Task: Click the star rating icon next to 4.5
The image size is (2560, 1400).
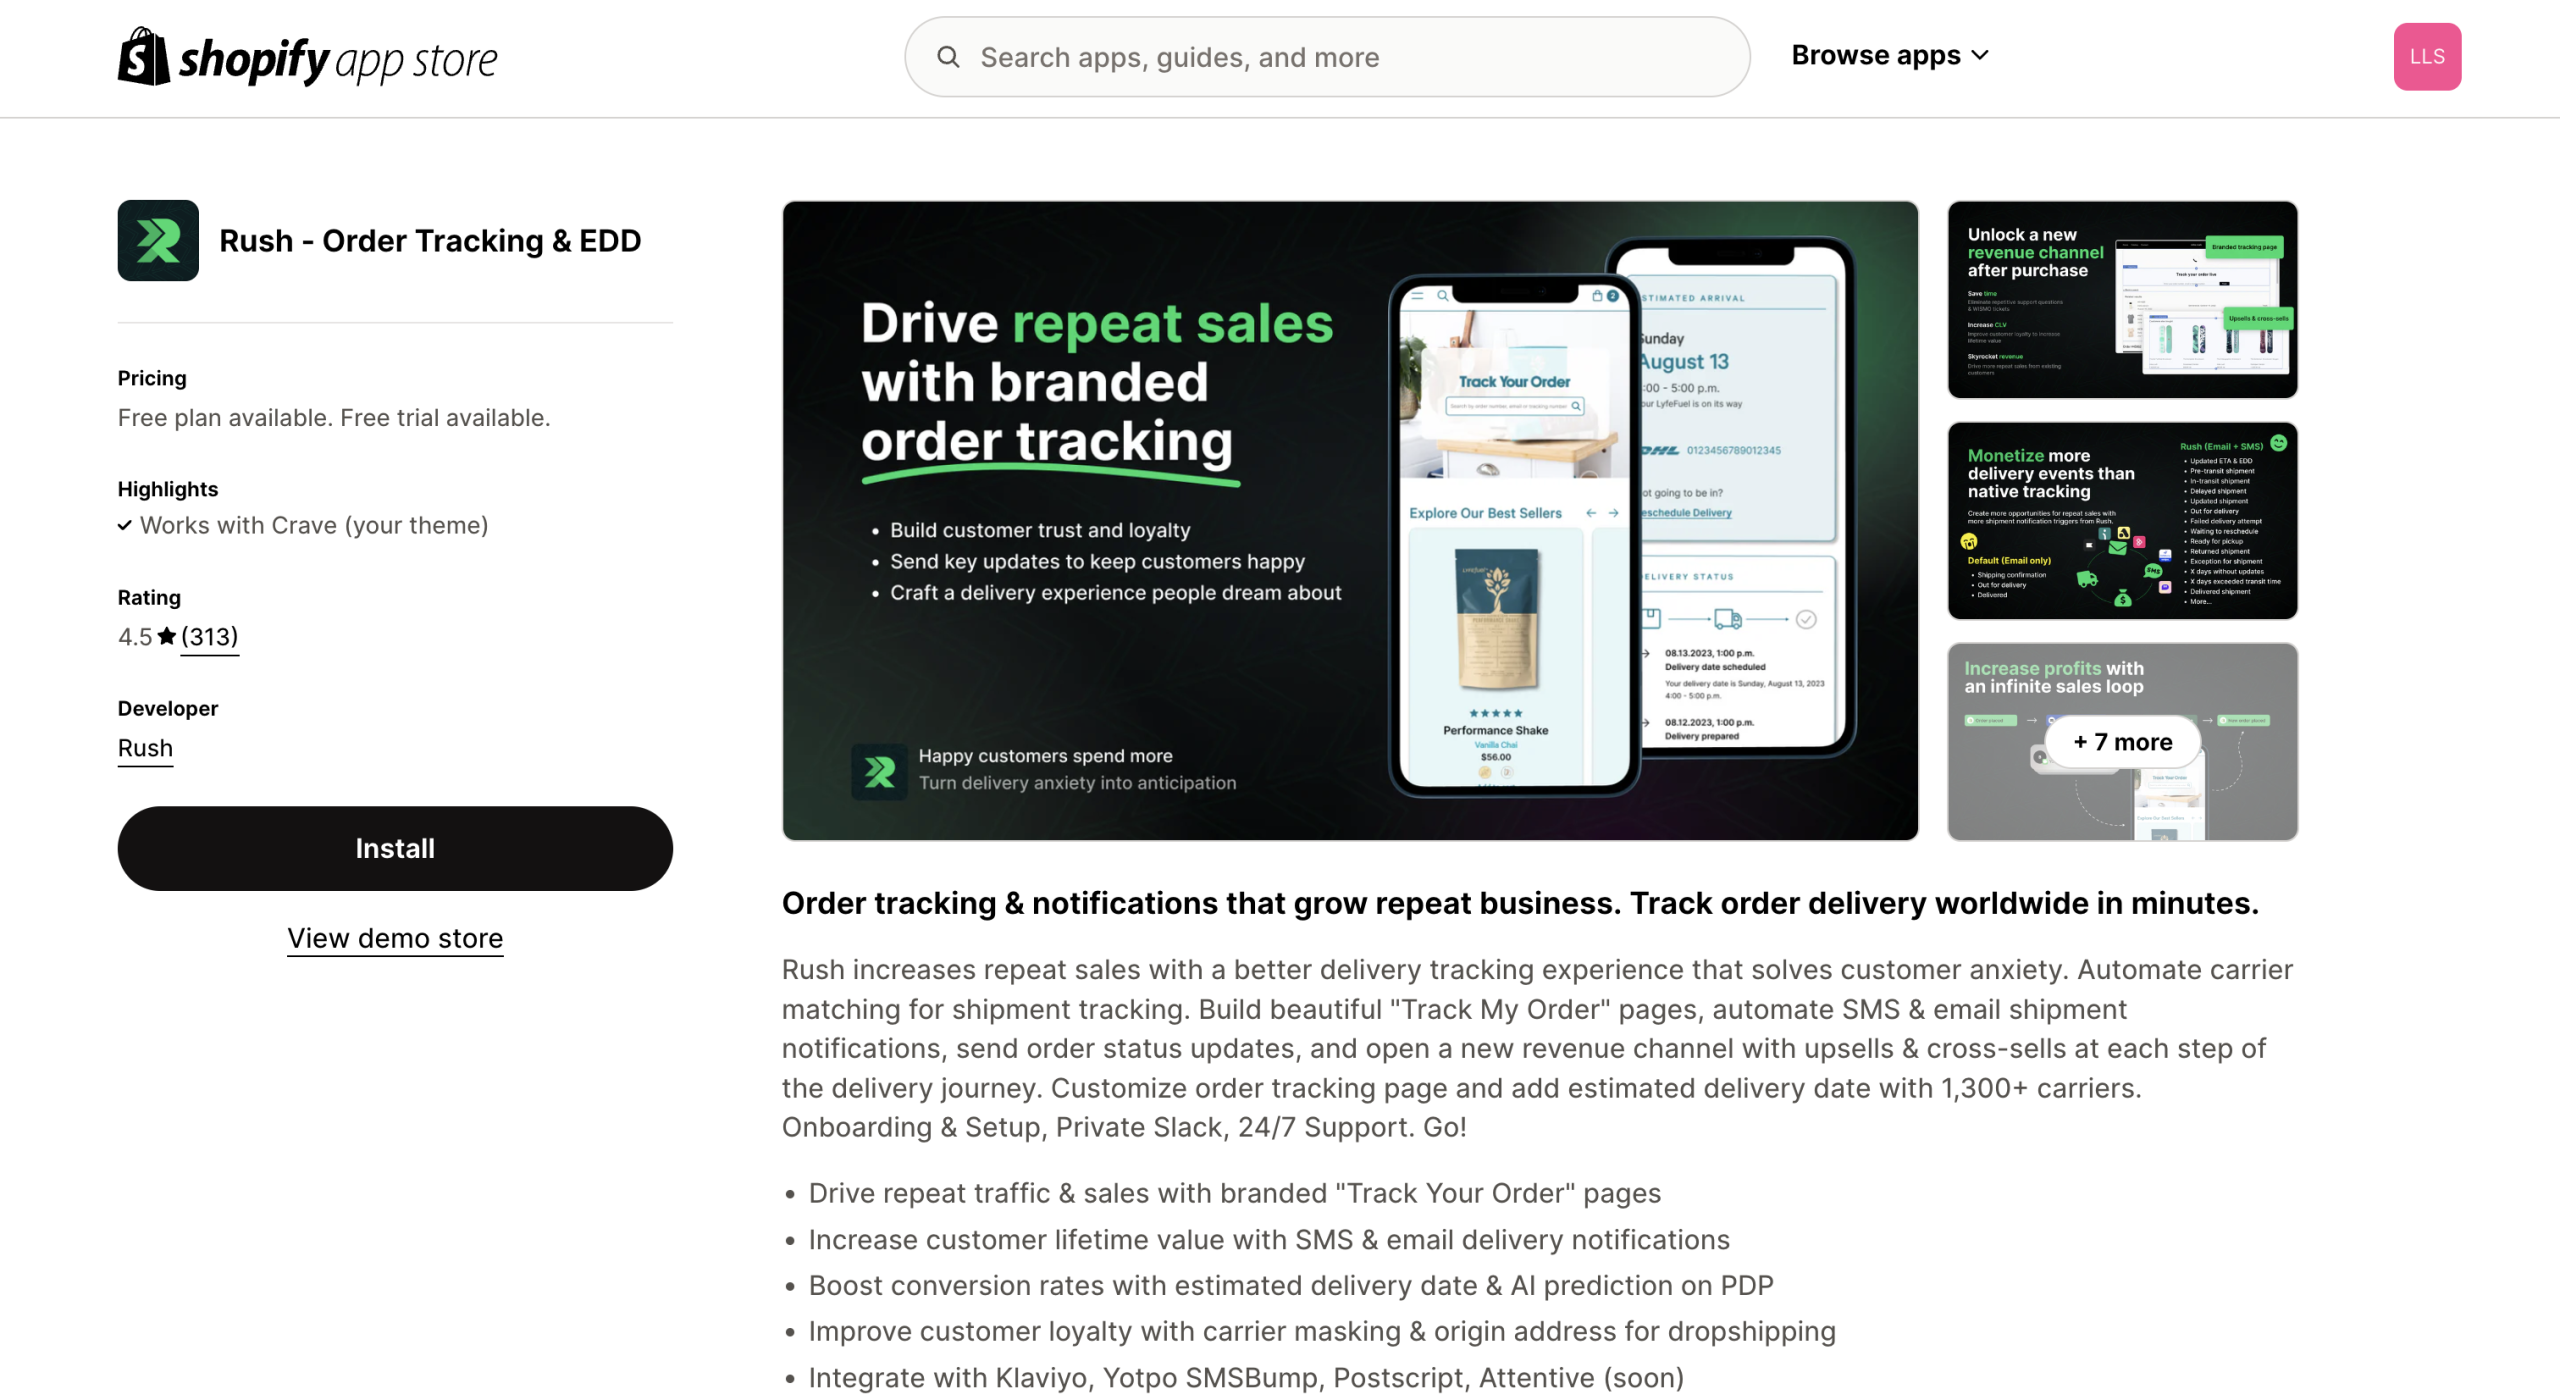Action: (x=167, y=634)
